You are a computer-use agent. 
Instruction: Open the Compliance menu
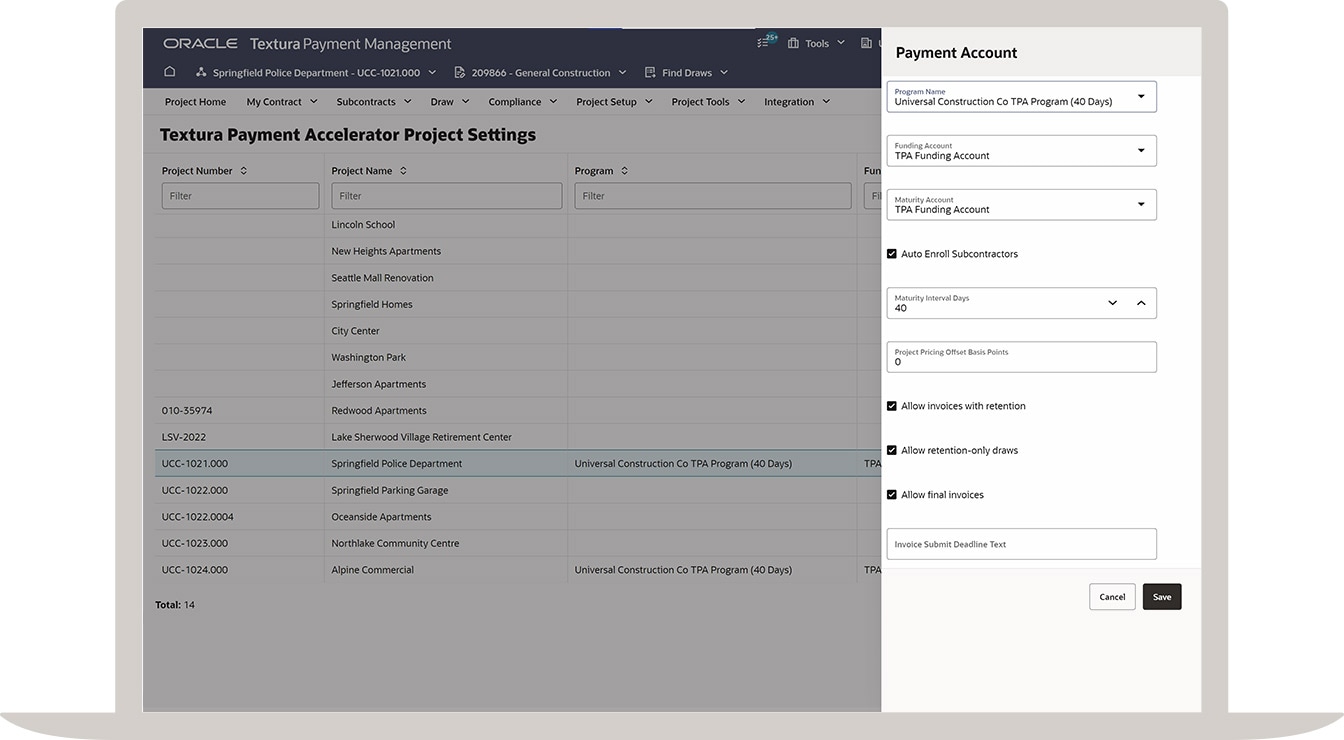pyautogui.click(x=515, y=101)
